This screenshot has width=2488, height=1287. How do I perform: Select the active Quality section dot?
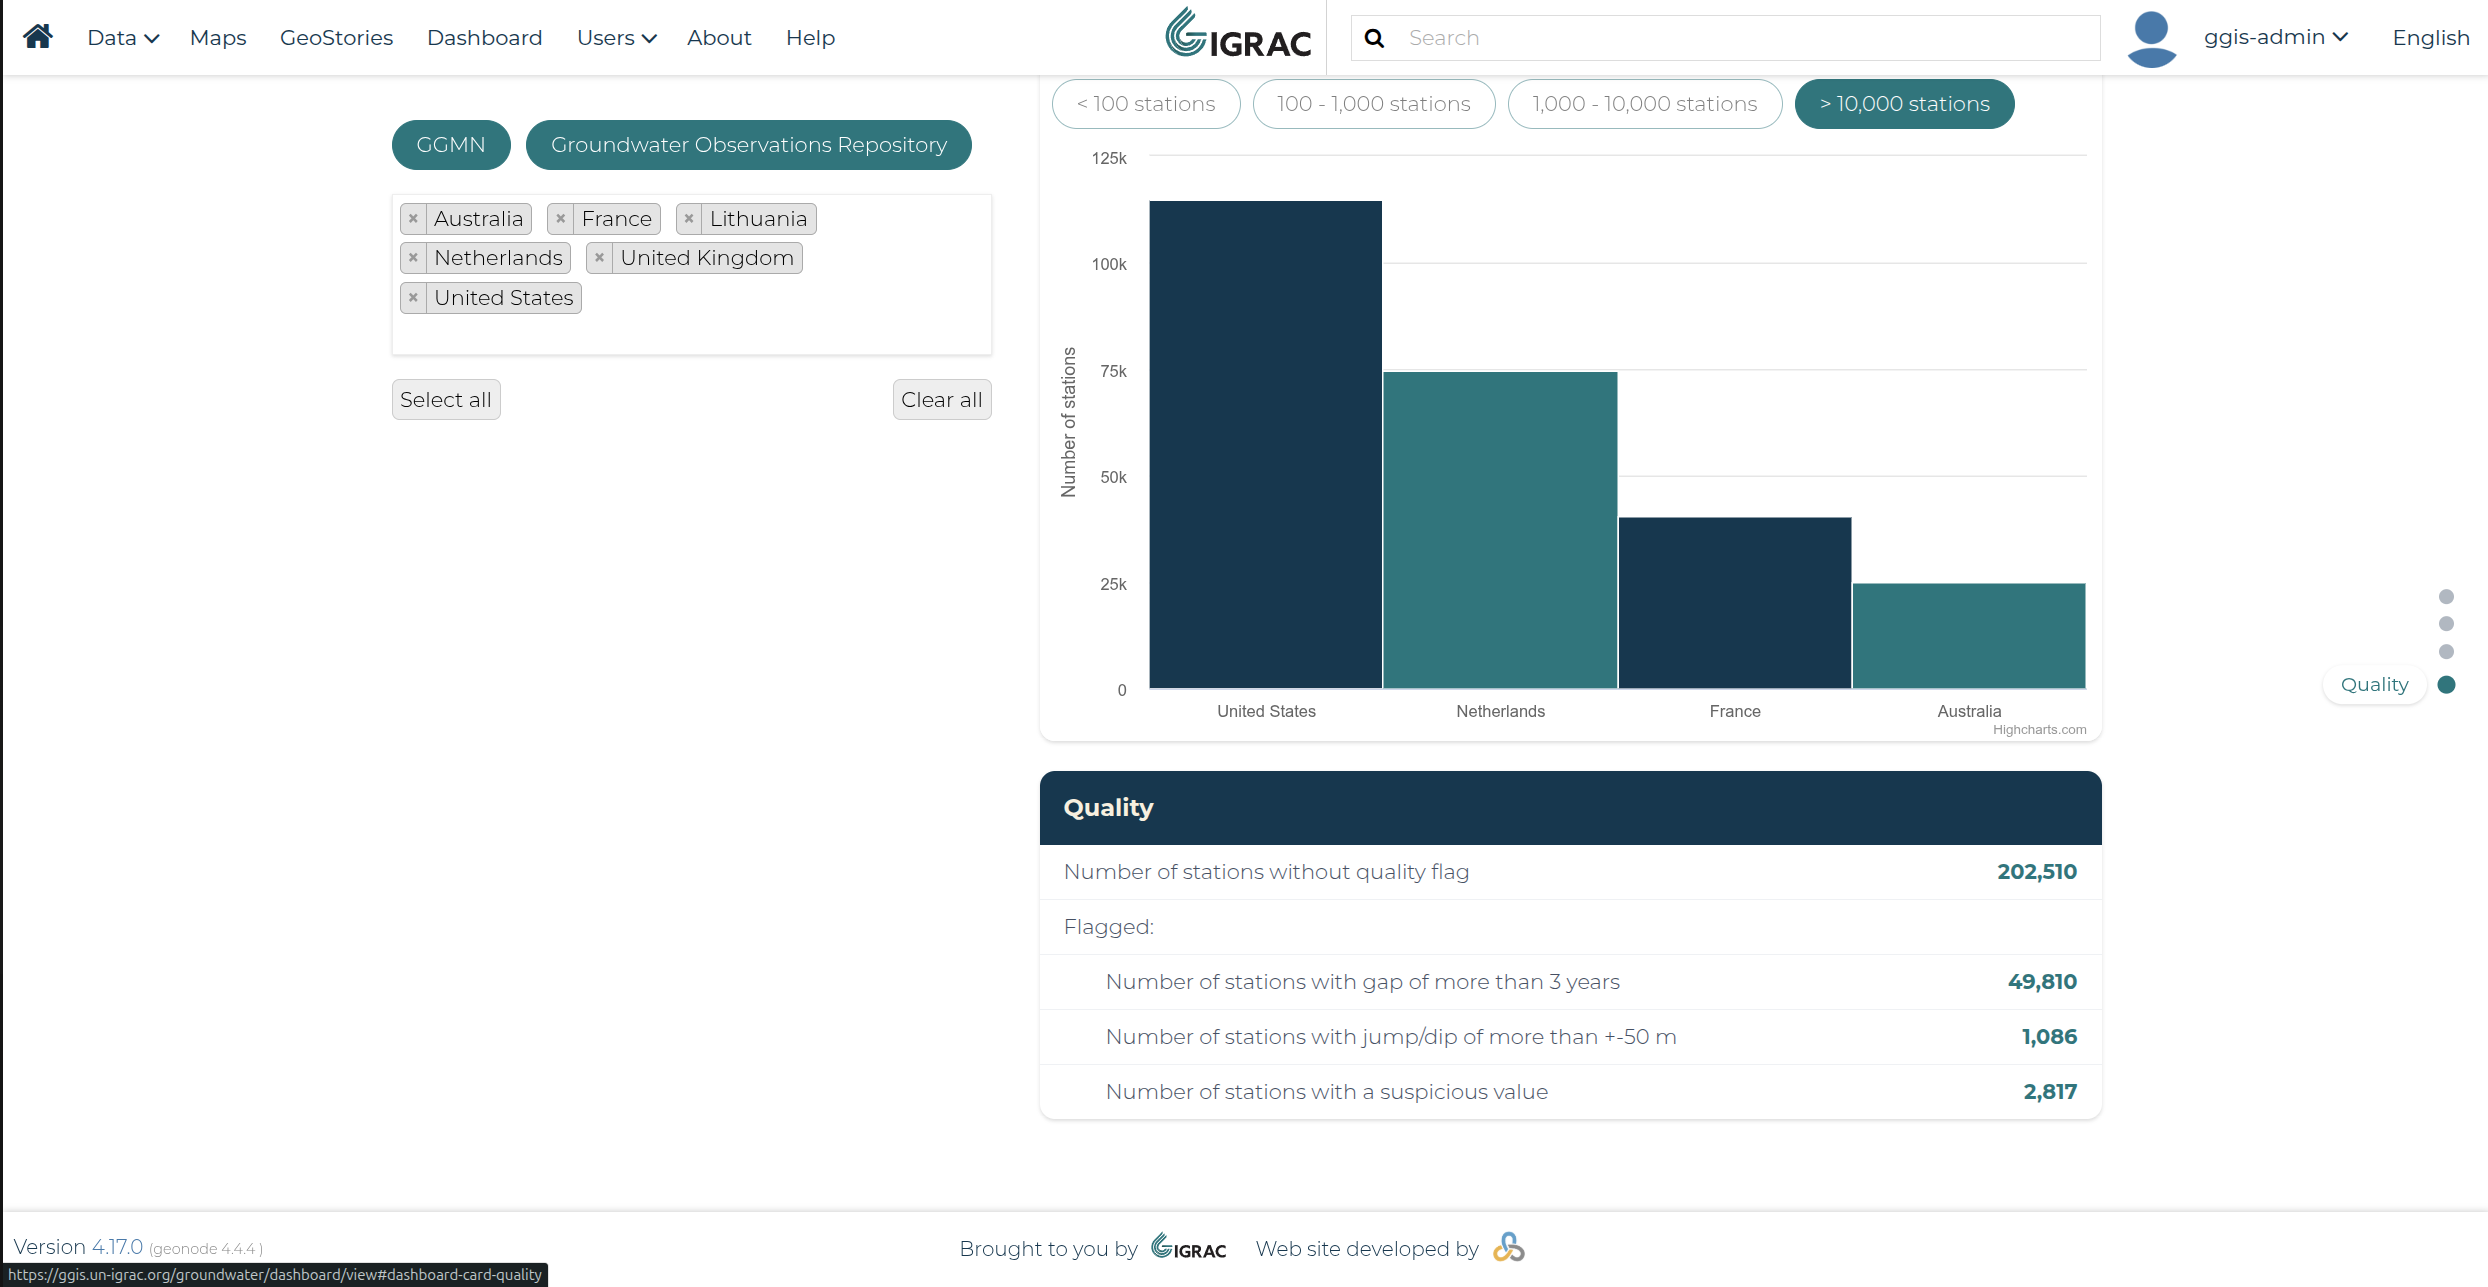2446,685
